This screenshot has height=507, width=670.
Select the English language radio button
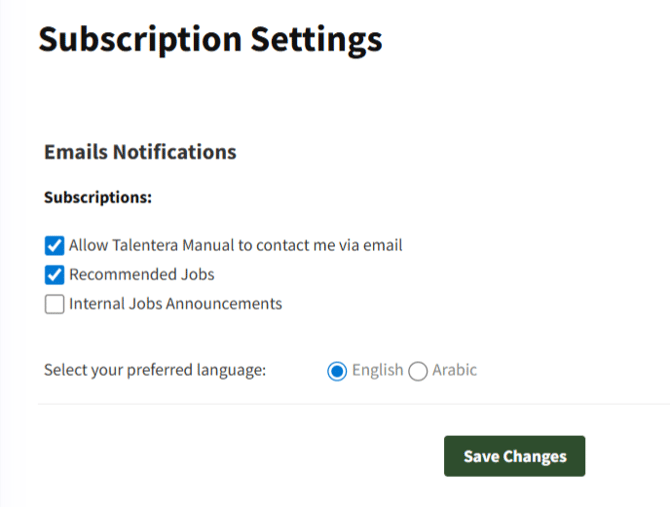[337, 371]
